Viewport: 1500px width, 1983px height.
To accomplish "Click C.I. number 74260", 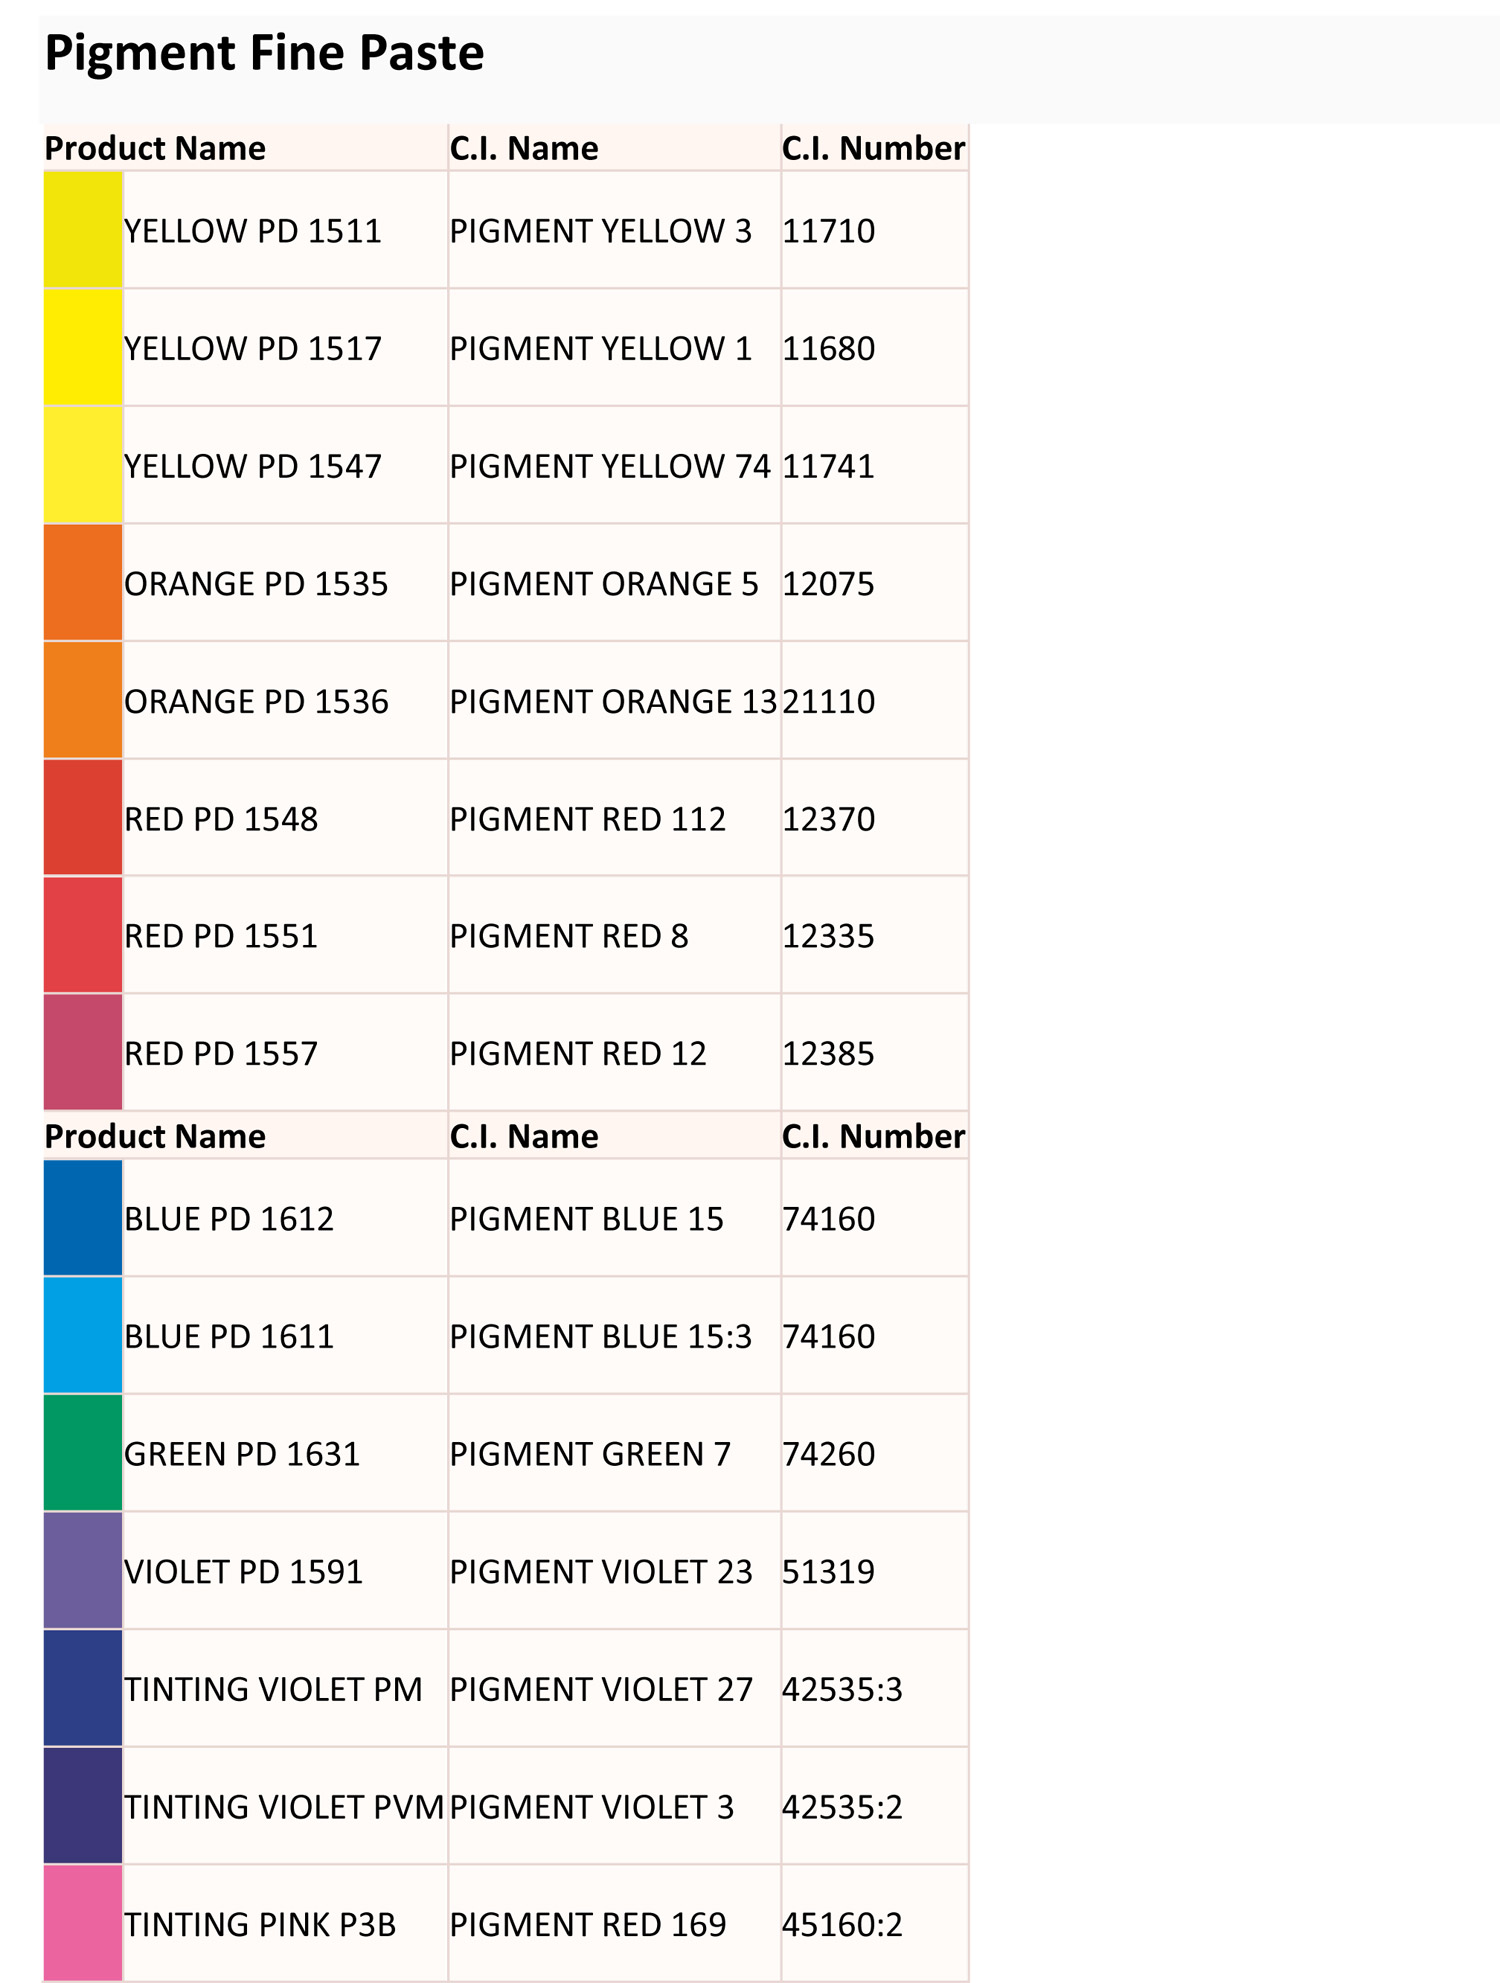I will (829, 1454).
